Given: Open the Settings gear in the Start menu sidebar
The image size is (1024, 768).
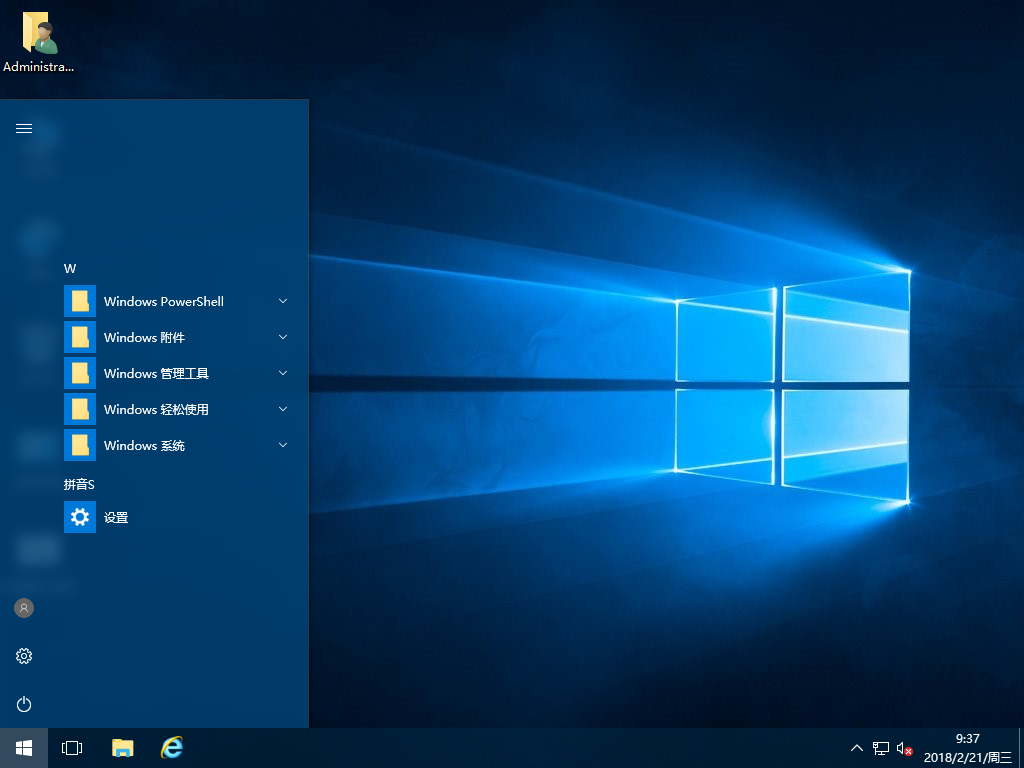Looking at the screenshot, I should point(23,656).
